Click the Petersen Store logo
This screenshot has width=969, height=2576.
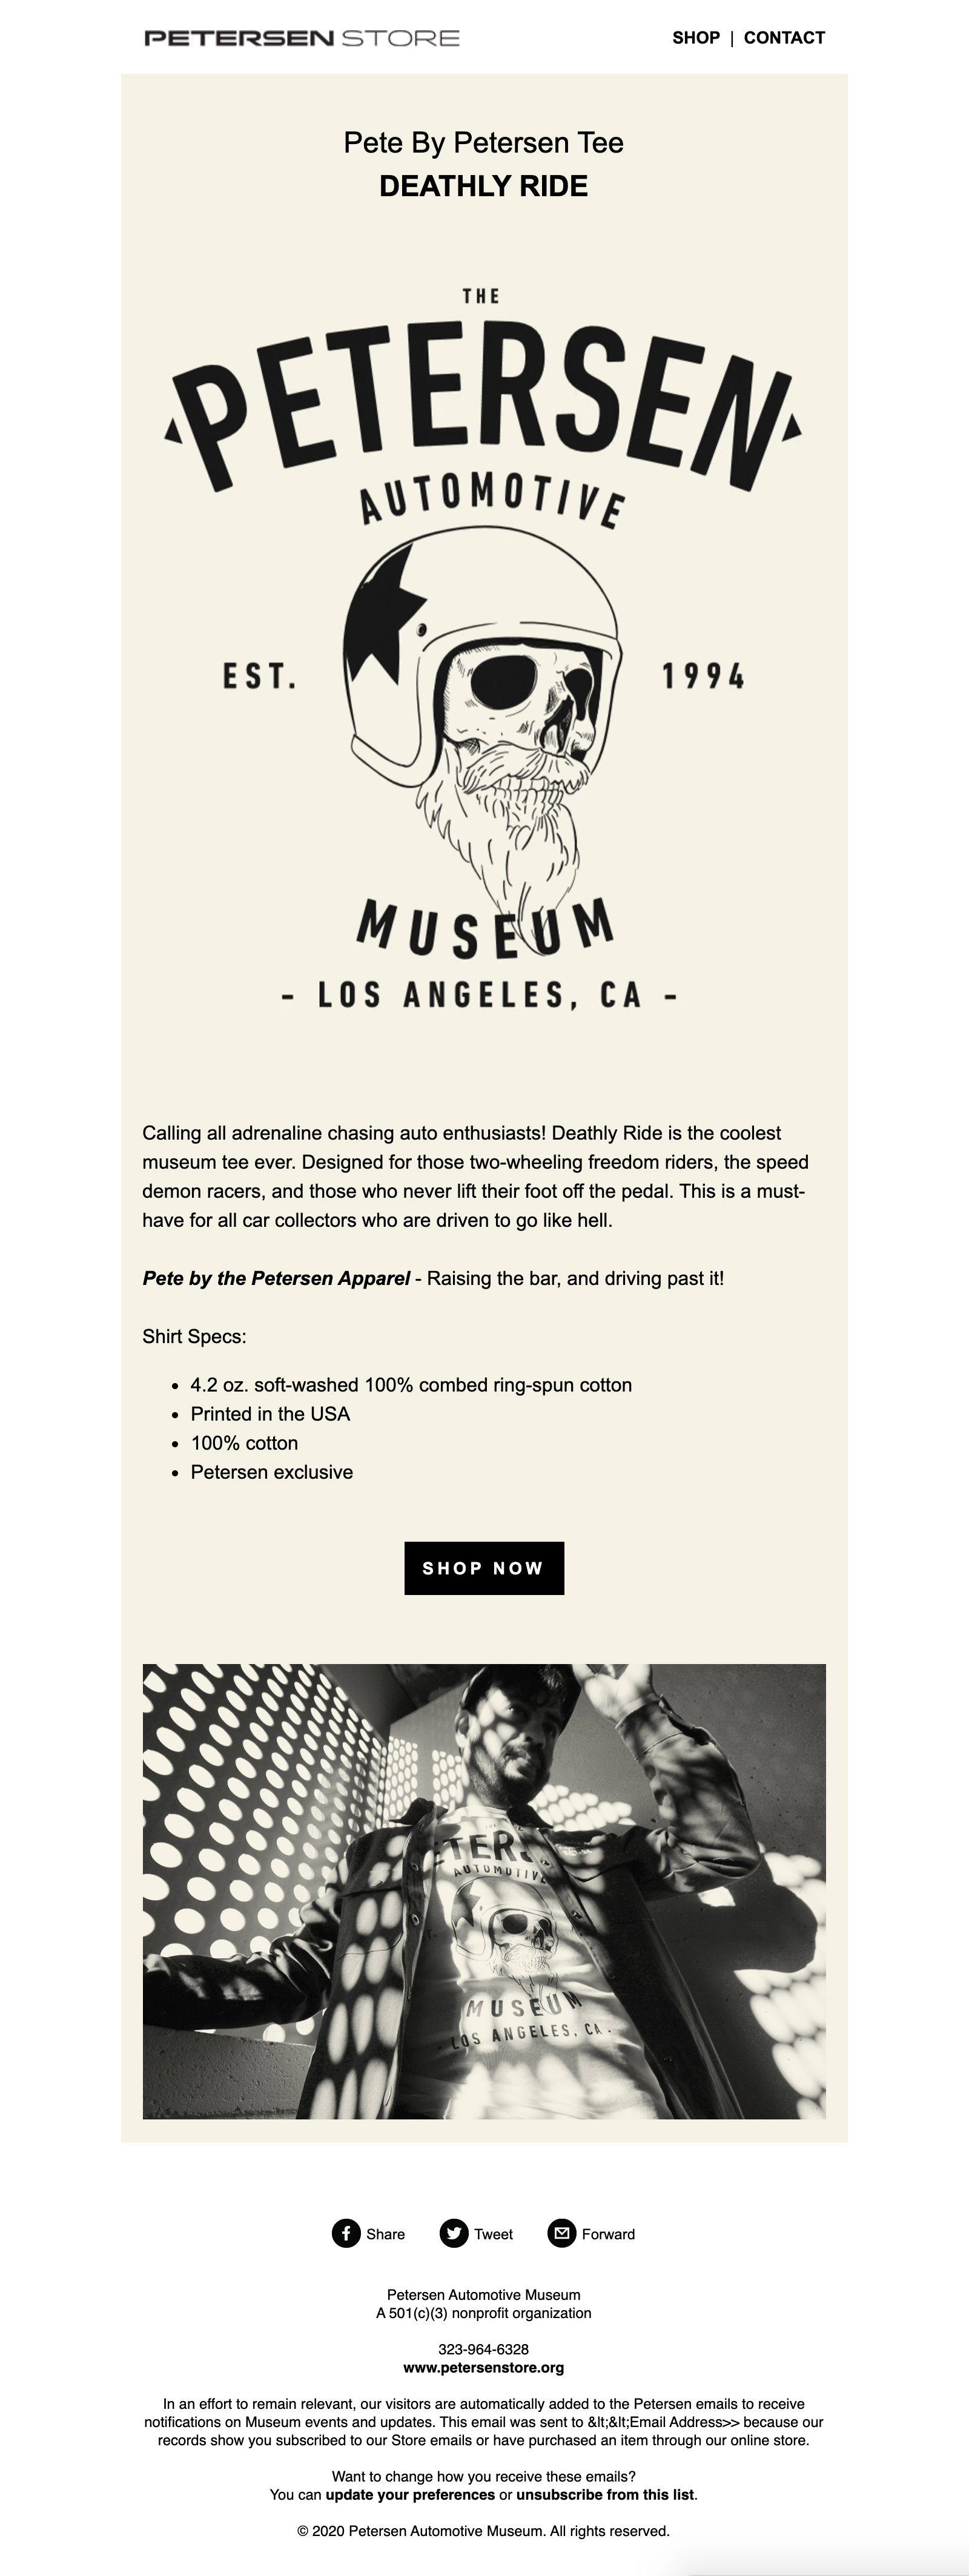(302, 38)
